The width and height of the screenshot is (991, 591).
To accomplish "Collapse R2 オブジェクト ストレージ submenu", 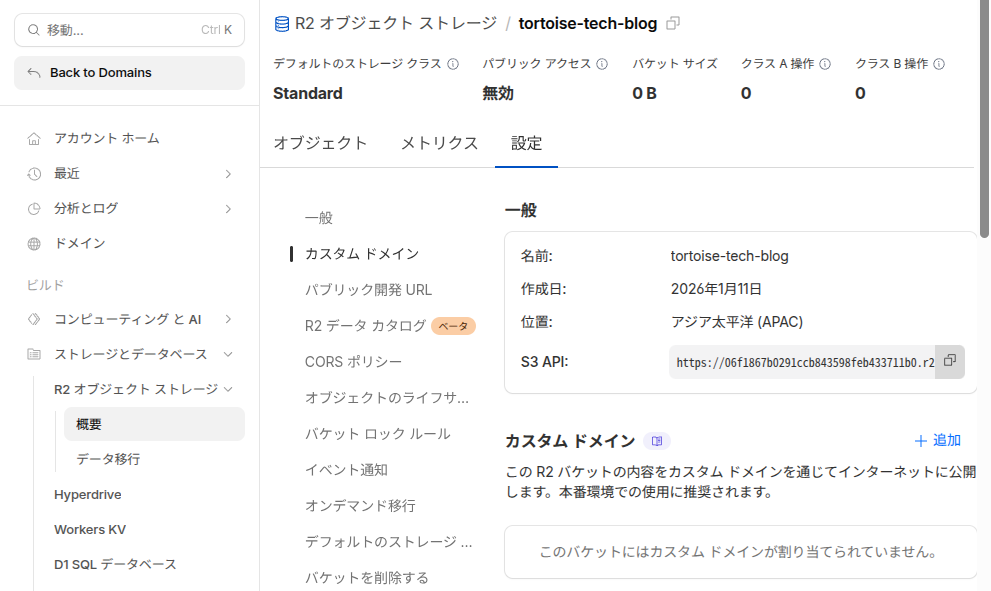I will tap(228, 389).
